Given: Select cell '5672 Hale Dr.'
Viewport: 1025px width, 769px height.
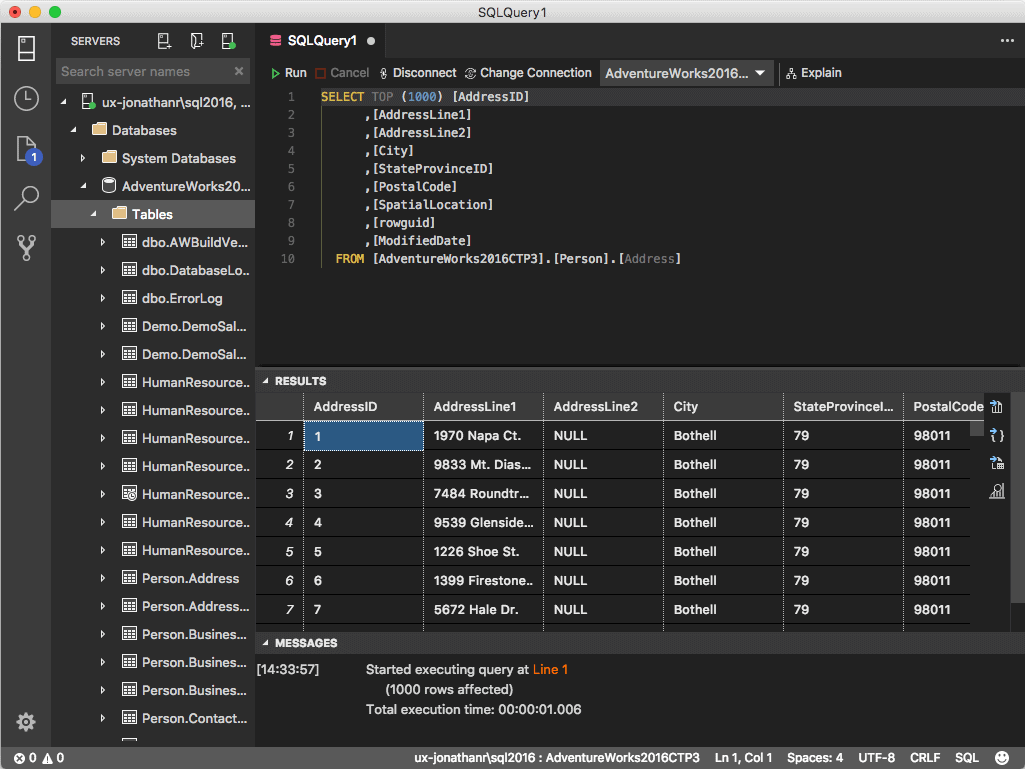Looking at the screenshot, I should tap(483, 609).
